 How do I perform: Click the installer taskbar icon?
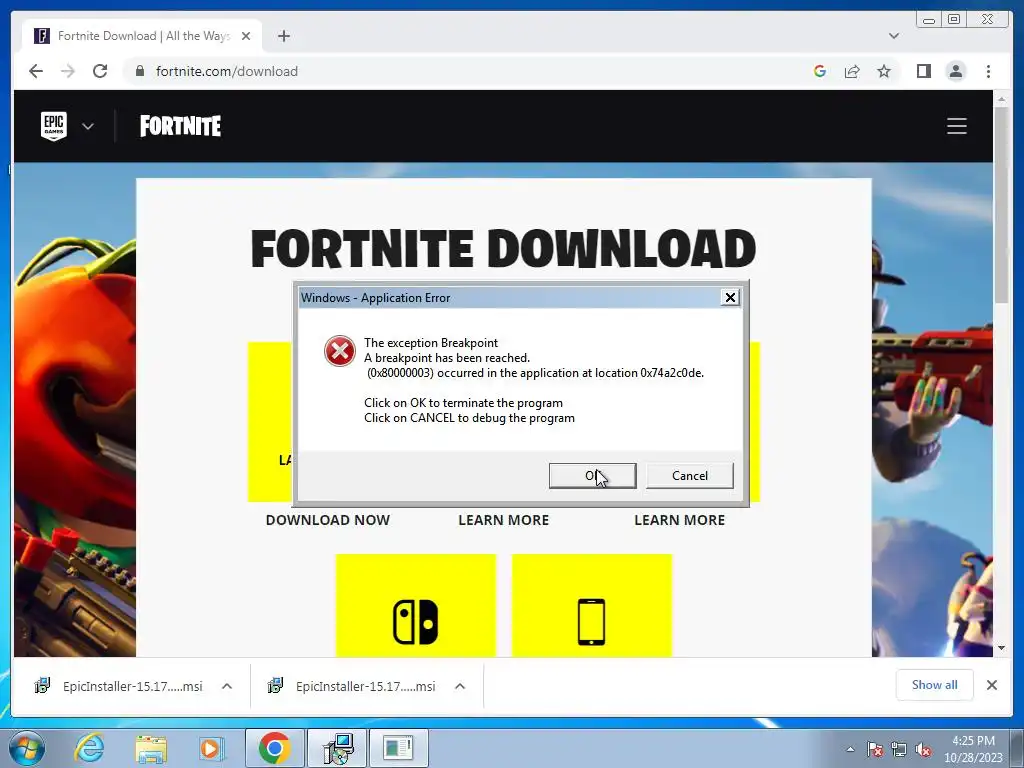coord(336,748)
